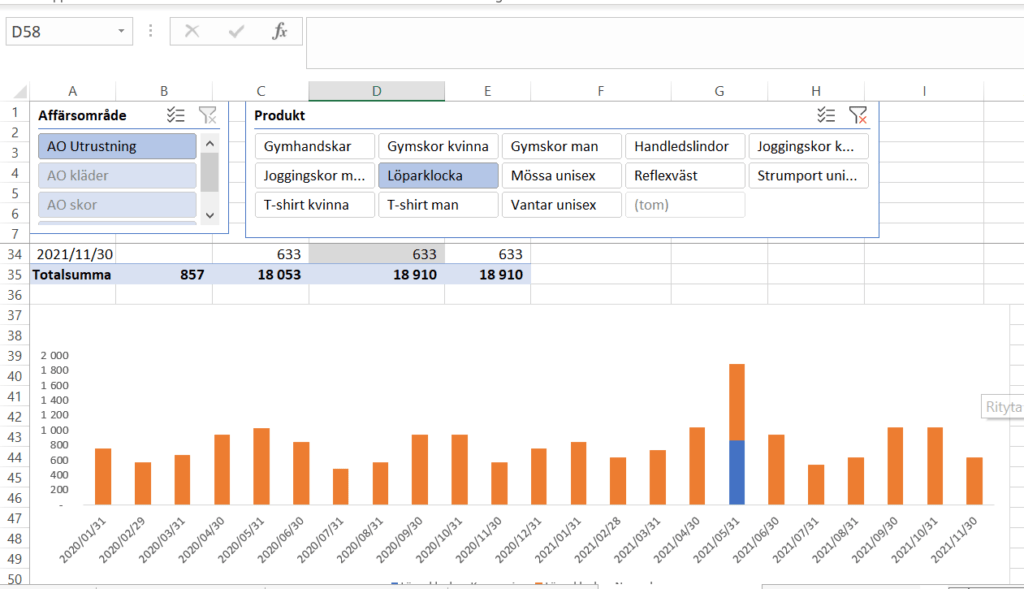This screenshot has width=1024, height=589.
Task: Click the Affärsområde slicer scroll-up arrow
Action: click(x=209, y=143)
